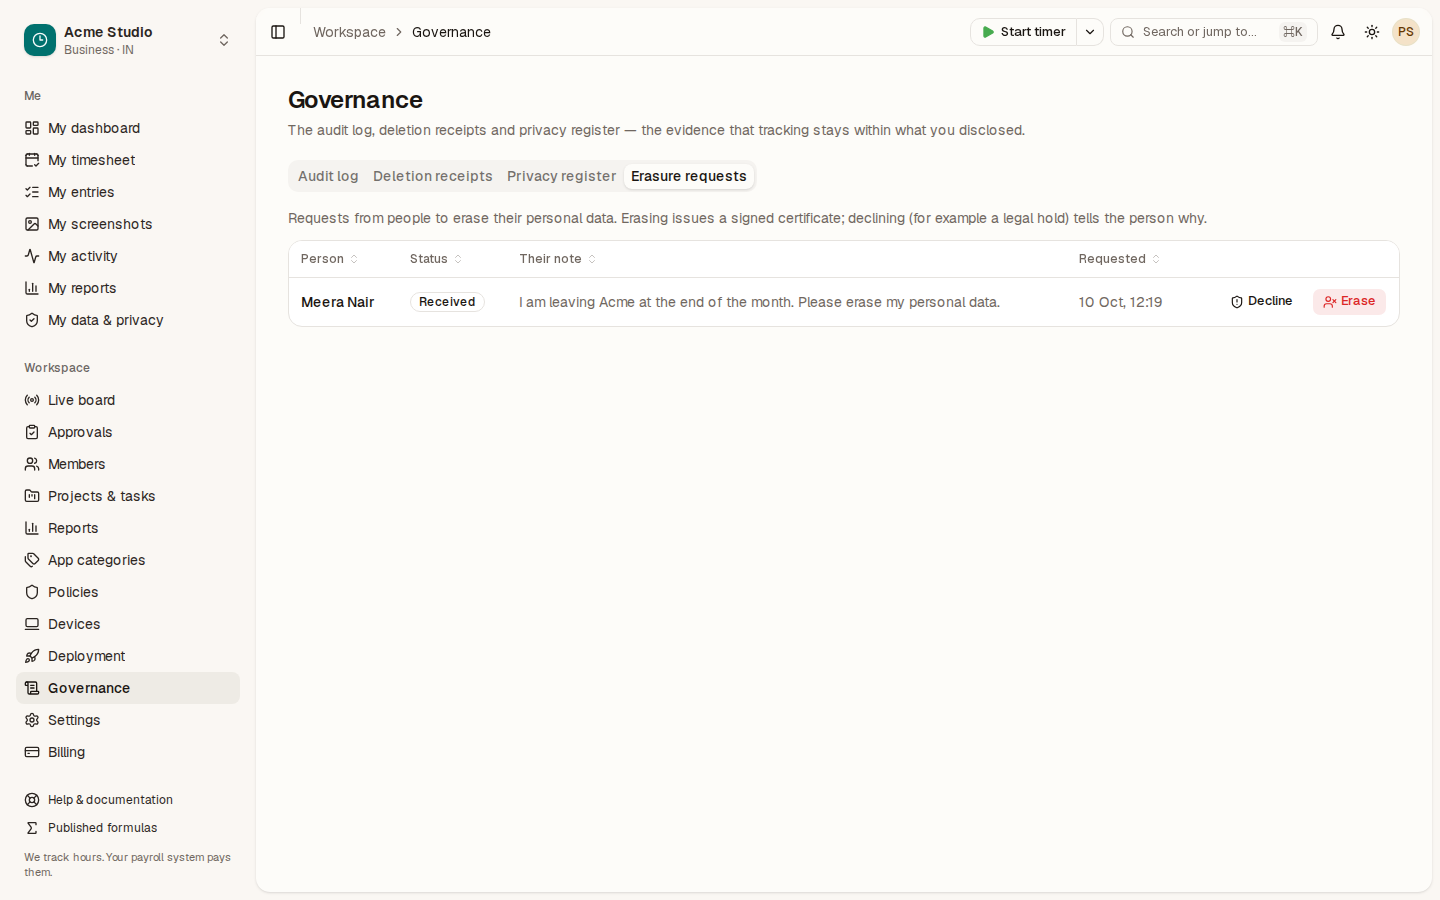This screenshot has width=1440, height=900.
Task: Open the Members page
Action: [128, 464]
